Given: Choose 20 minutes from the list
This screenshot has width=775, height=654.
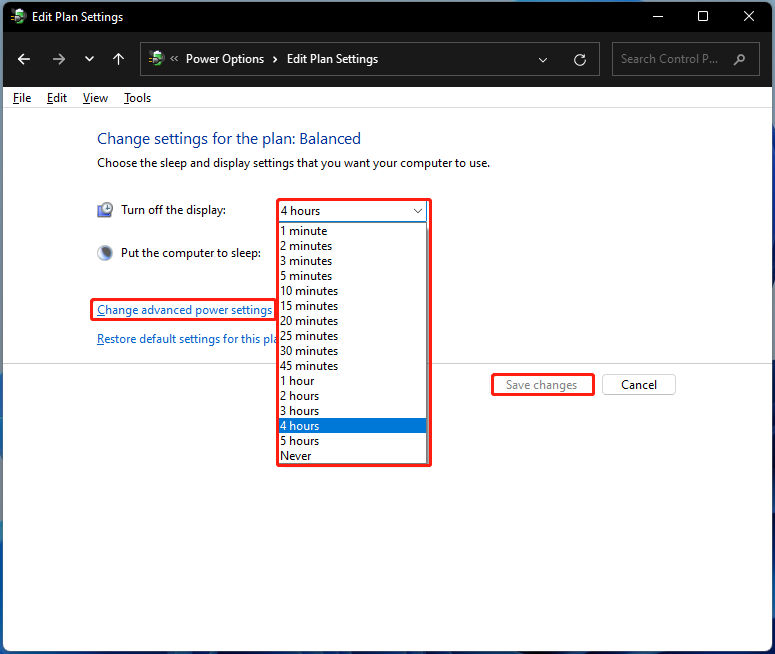Looking at the screenshot, I should pyautogui.click(x=353, y=321).
